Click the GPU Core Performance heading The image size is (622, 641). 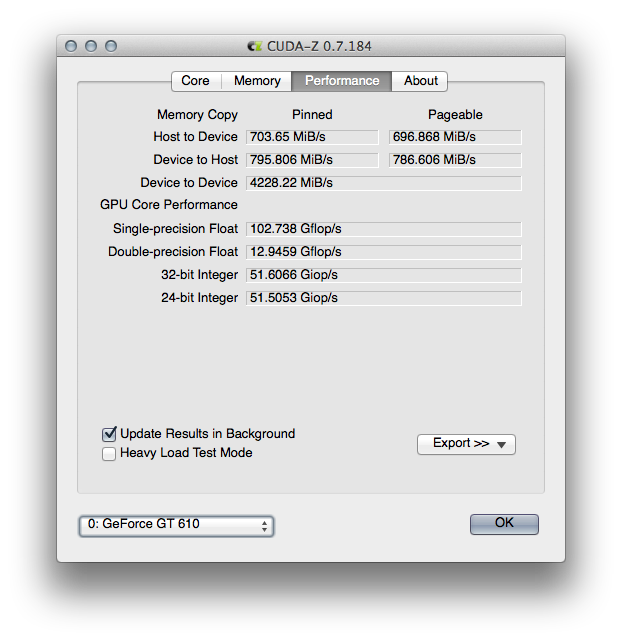point(169,204)
